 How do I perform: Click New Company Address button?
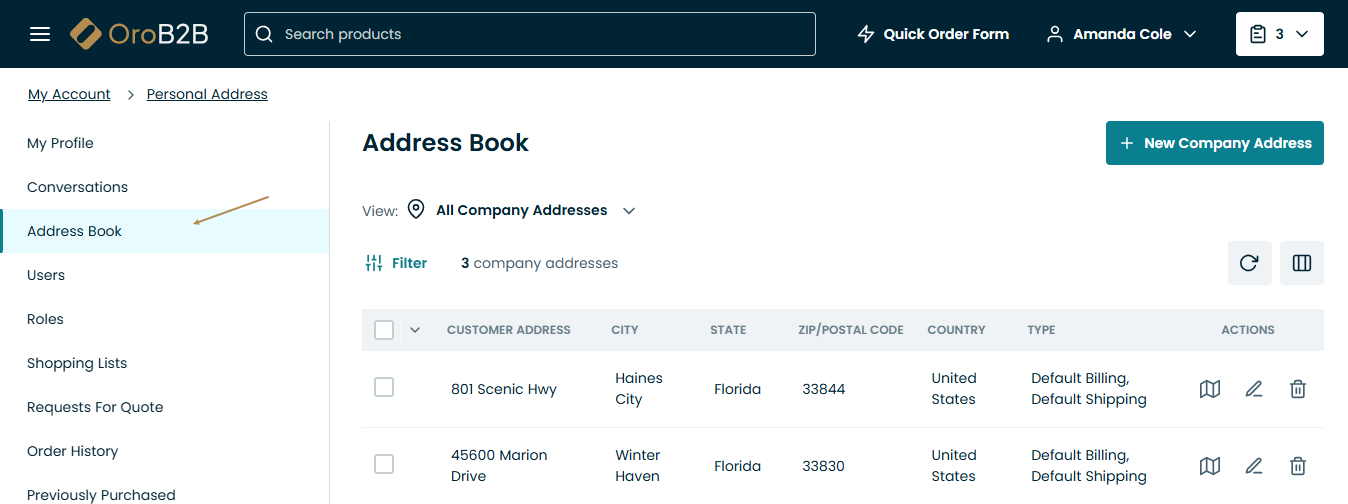[1214, 143]
